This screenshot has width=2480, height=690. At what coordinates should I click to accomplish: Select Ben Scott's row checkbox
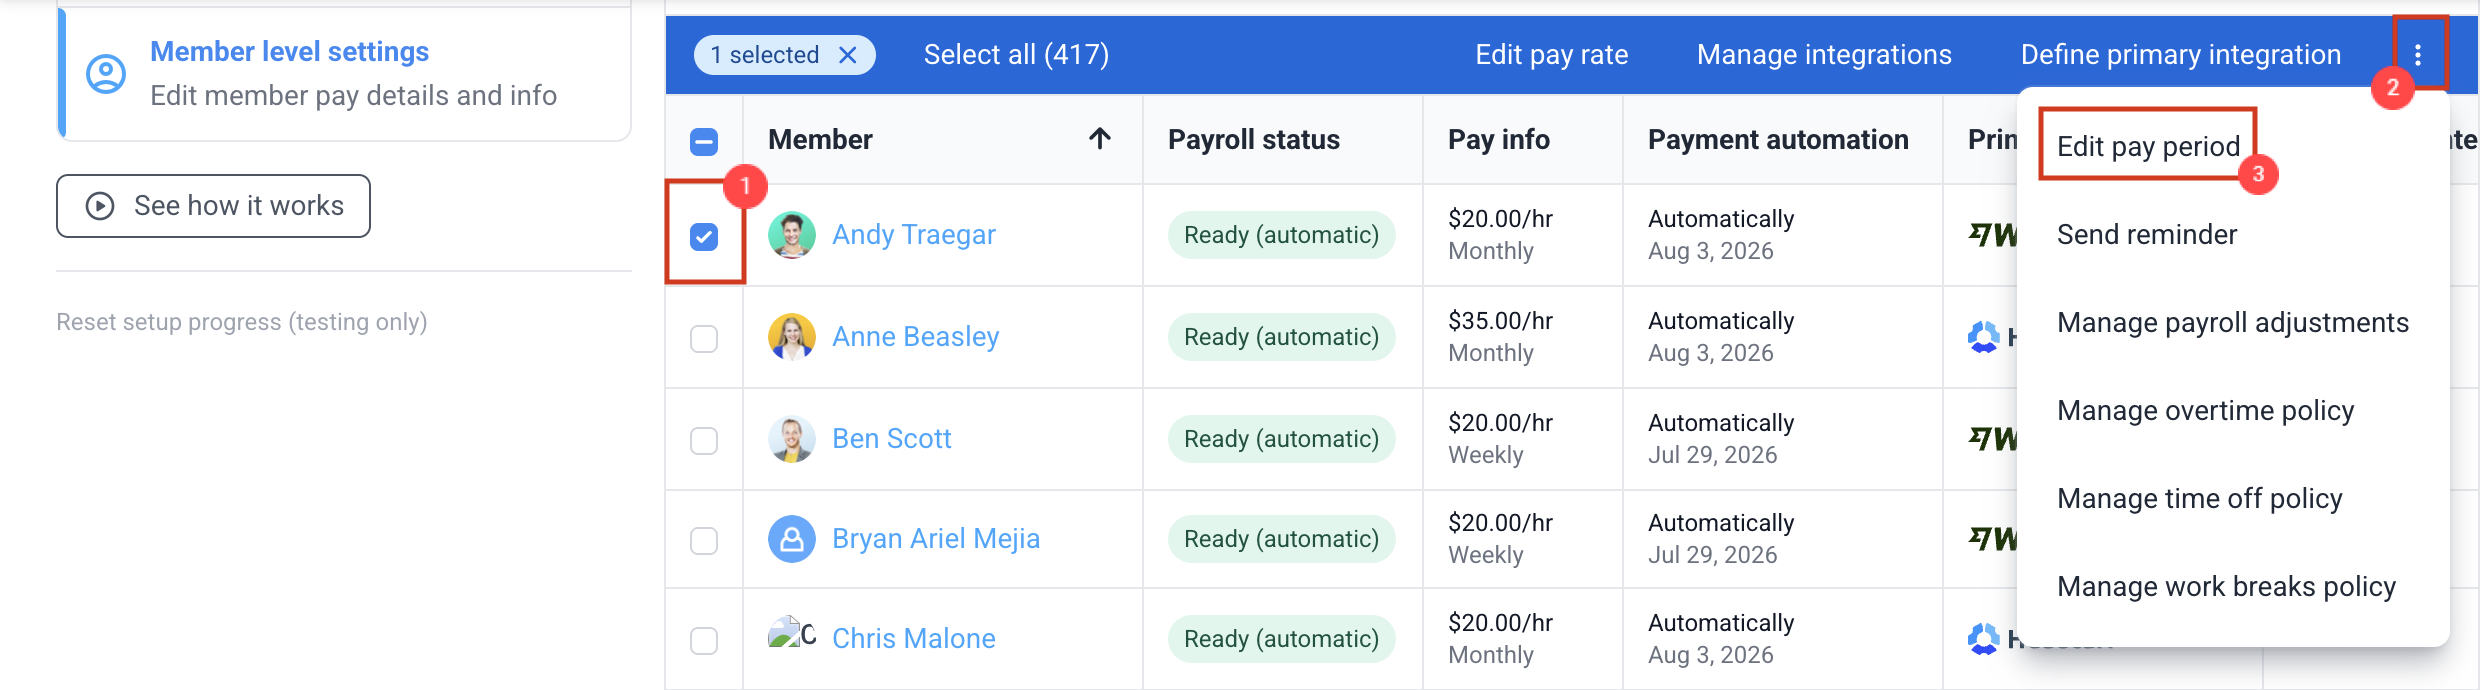point(704,441)
